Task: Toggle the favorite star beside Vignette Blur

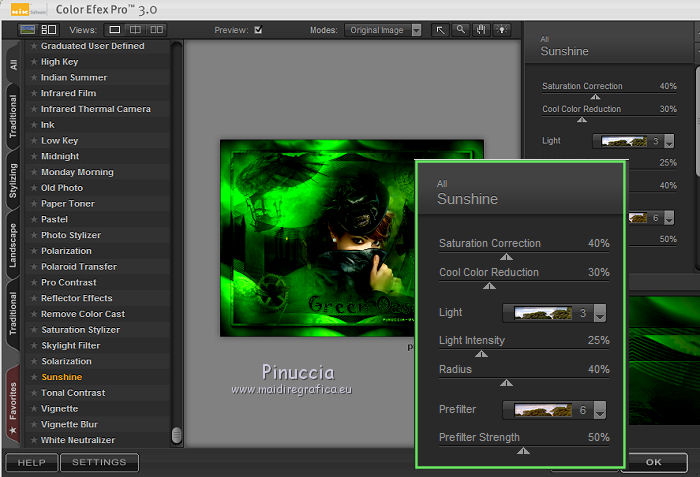Action: click(33, 424)
